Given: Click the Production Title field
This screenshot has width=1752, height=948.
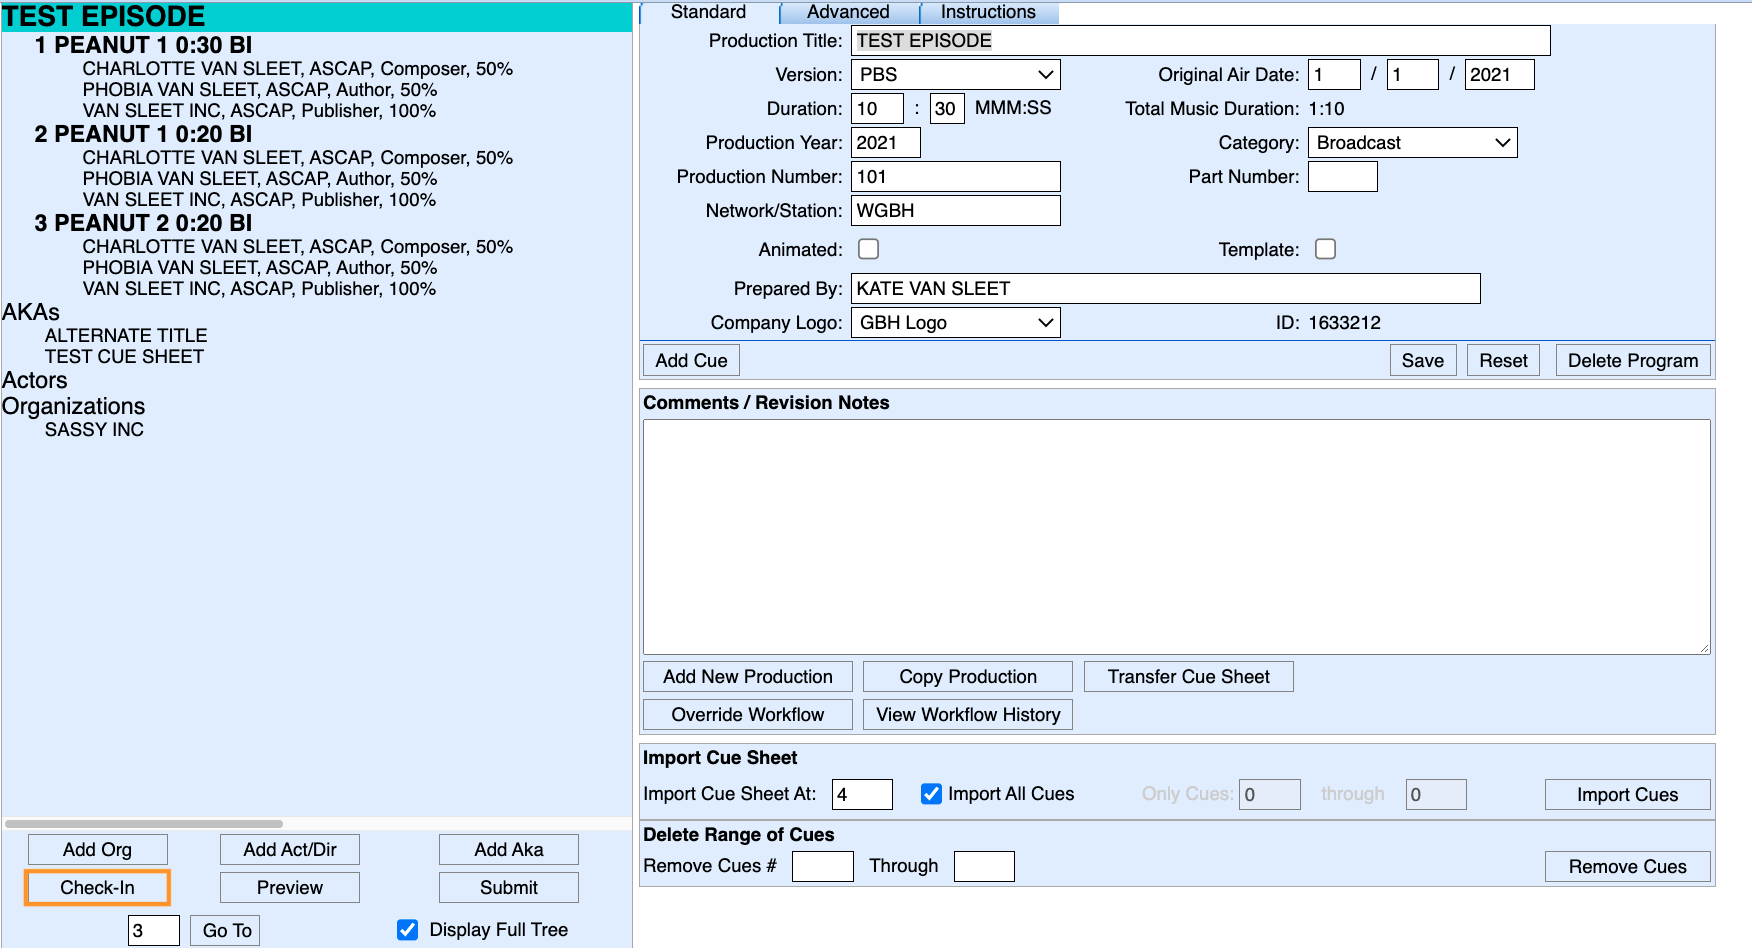Looking at the screenshot, I should 1200,41.
